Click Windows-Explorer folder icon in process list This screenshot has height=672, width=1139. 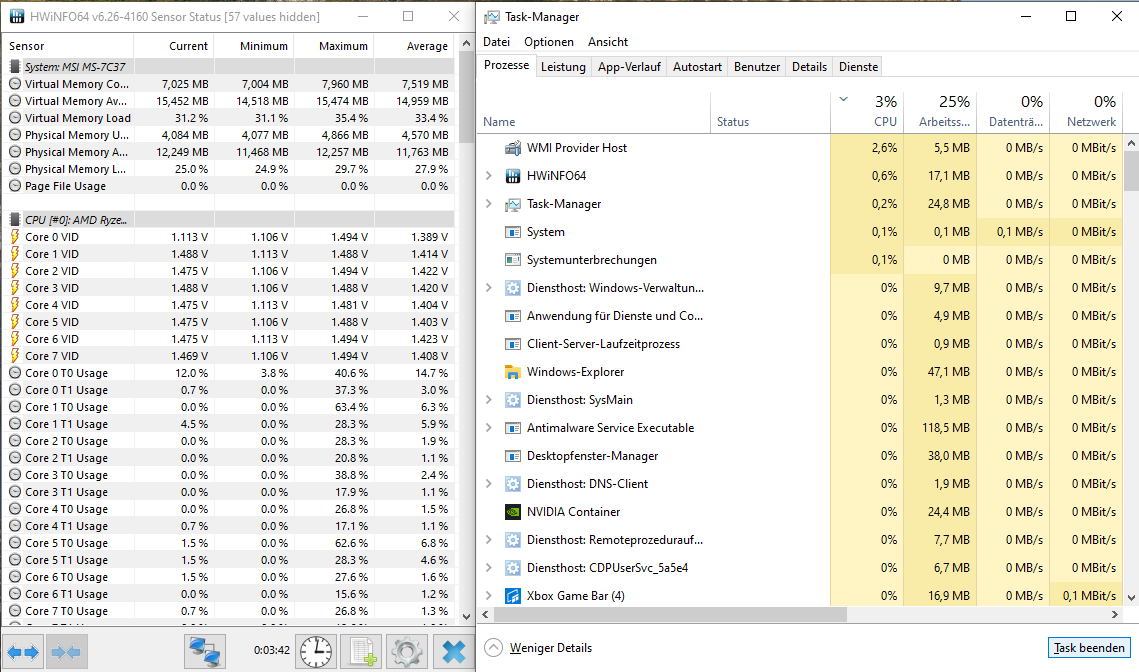click(513, 372)
